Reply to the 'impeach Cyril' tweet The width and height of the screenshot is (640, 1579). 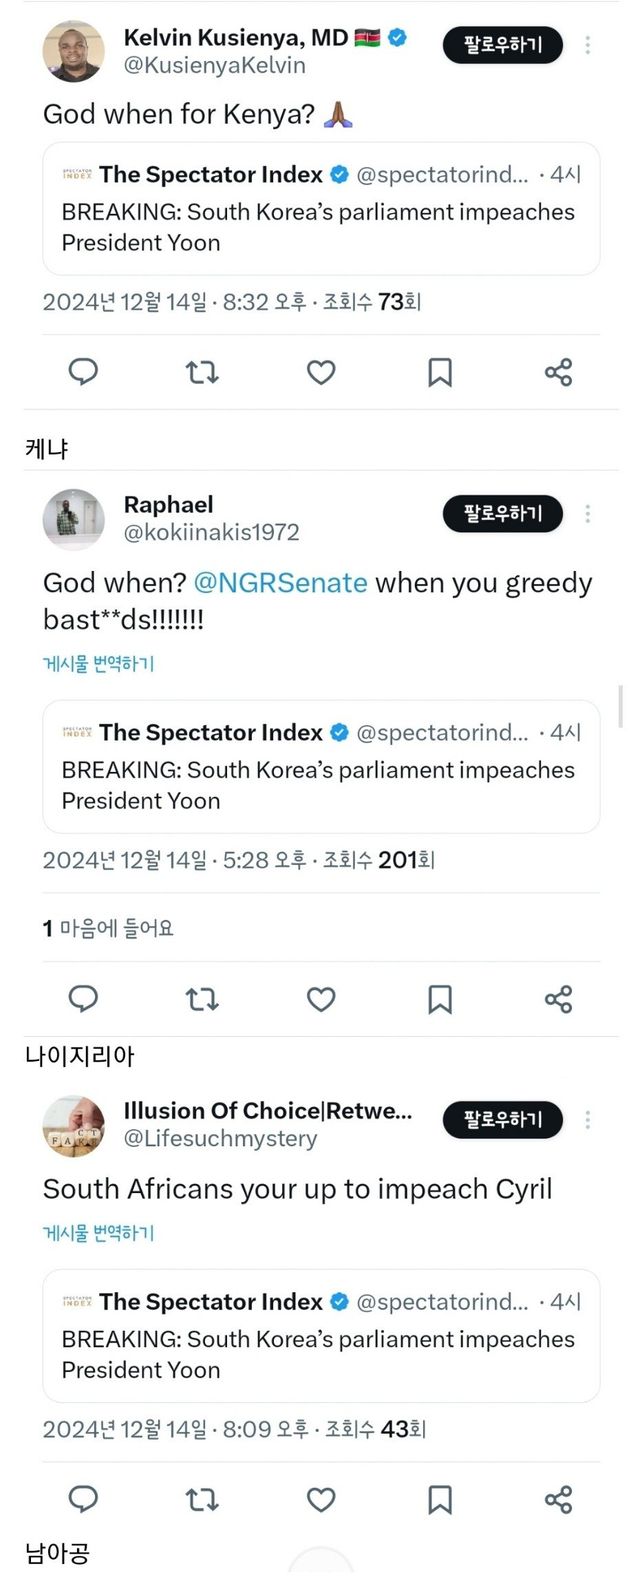click(83, 1499)
